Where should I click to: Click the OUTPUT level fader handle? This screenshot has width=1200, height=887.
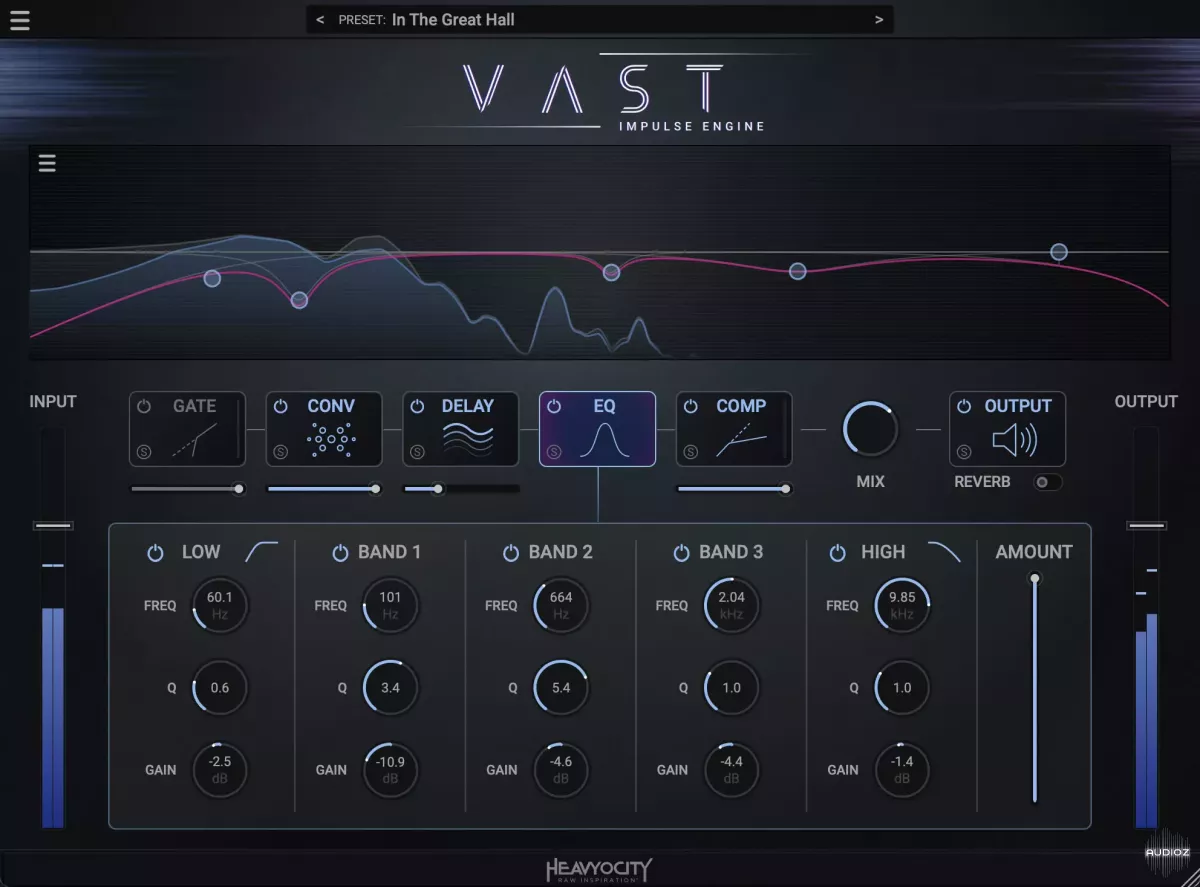pyautogui.click(x=1146, y=525)
